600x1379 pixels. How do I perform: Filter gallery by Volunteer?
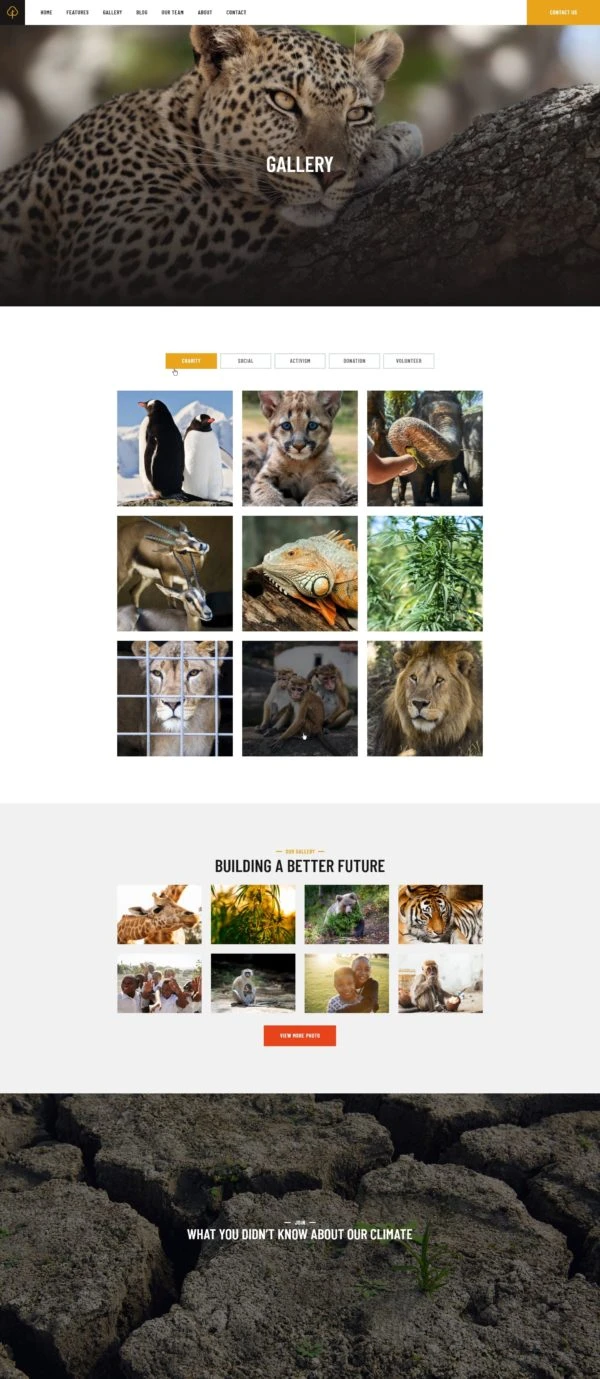pyautogui.click(x=409, y=361)
